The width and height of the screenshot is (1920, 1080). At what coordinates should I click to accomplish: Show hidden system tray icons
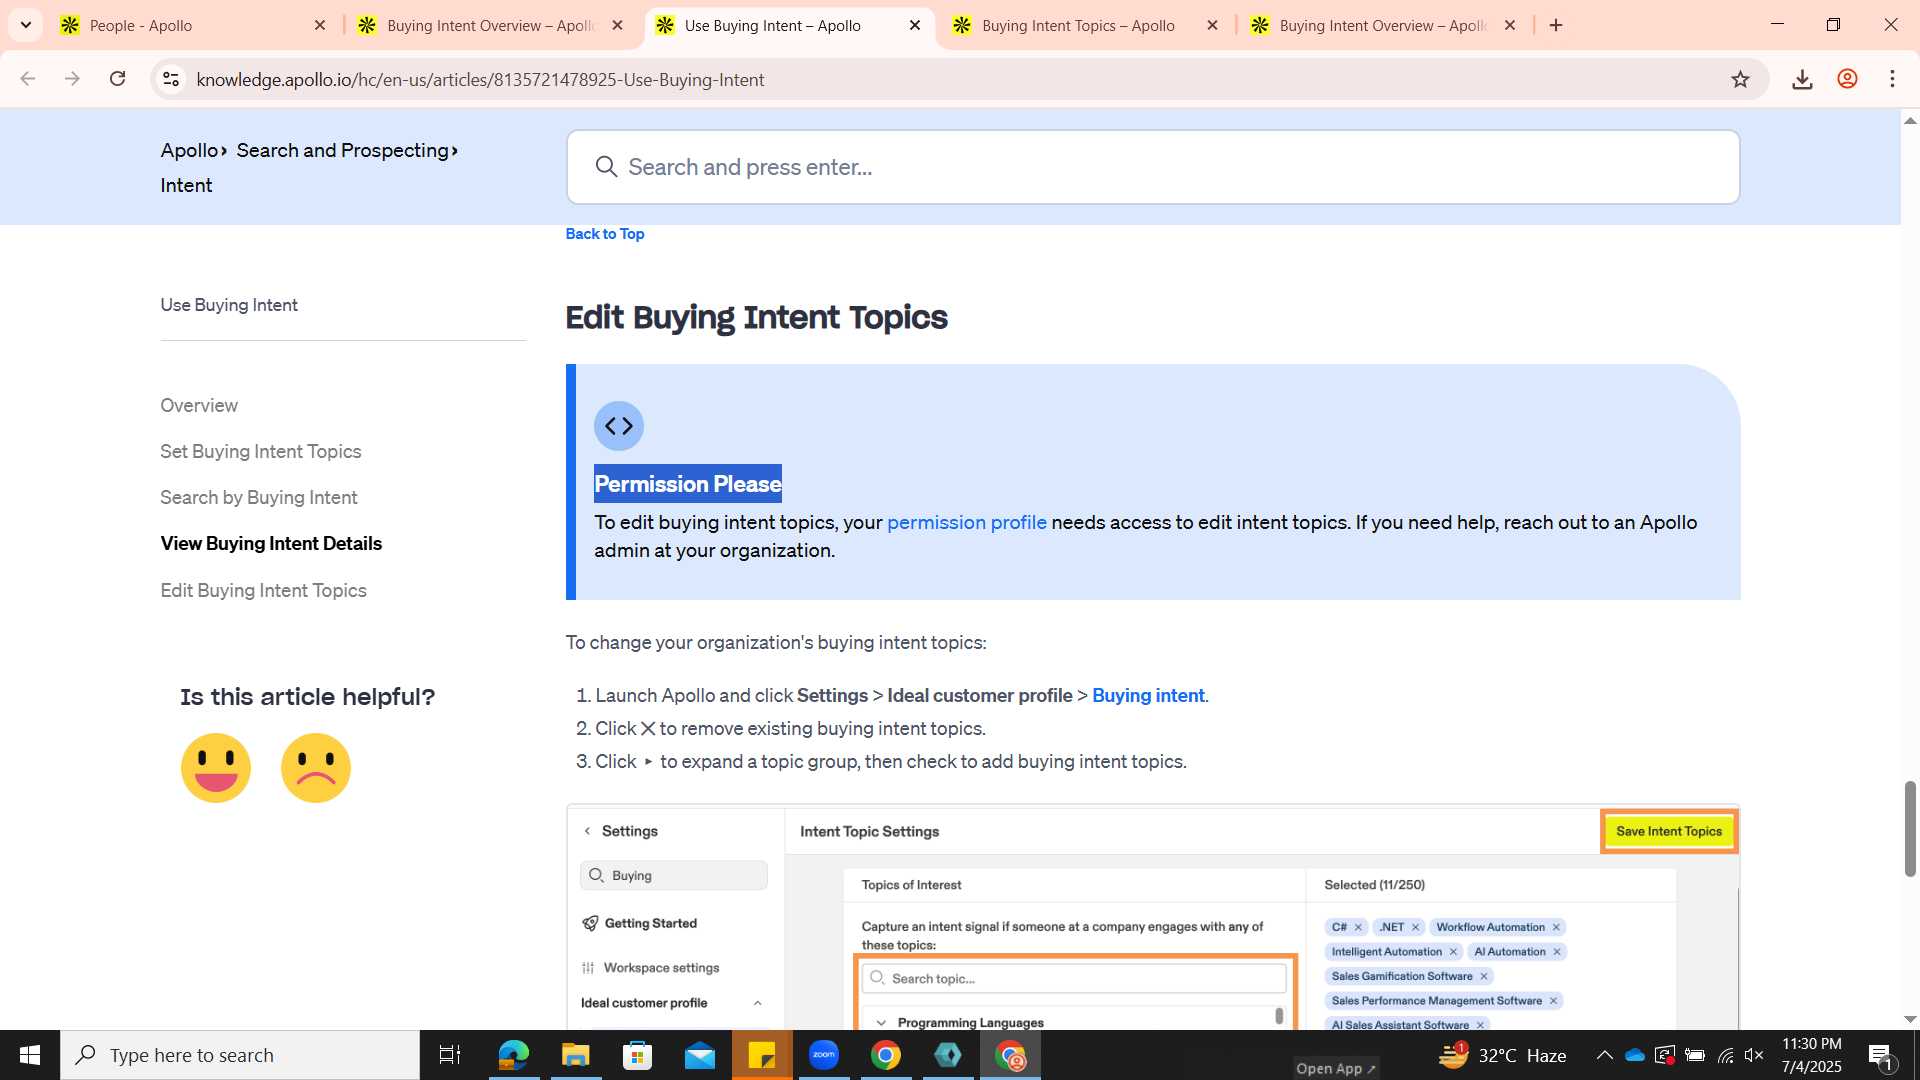coord(1604,1055)
